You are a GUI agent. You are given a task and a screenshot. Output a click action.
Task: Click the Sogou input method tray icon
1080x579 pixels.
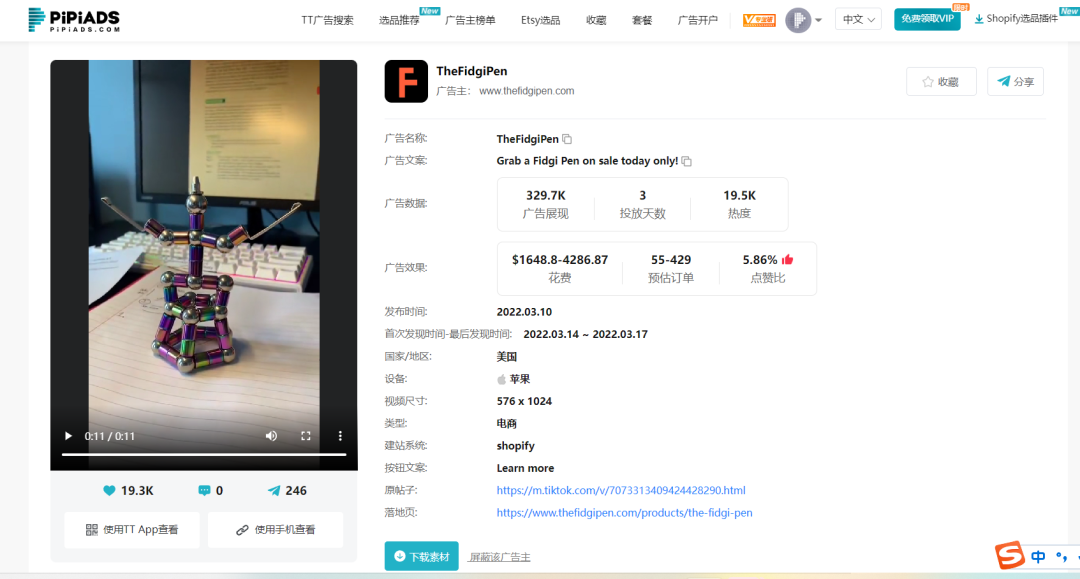[1009, 555]
